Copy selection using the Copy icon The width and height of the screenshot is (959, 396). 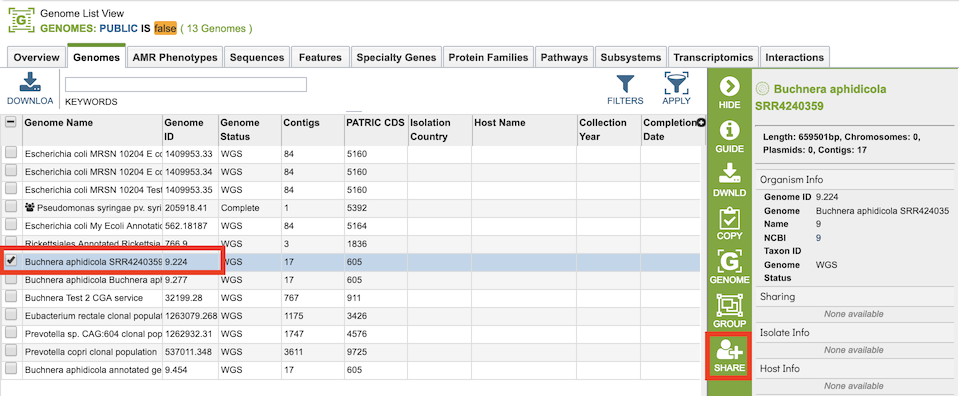[x=729, y=218]
